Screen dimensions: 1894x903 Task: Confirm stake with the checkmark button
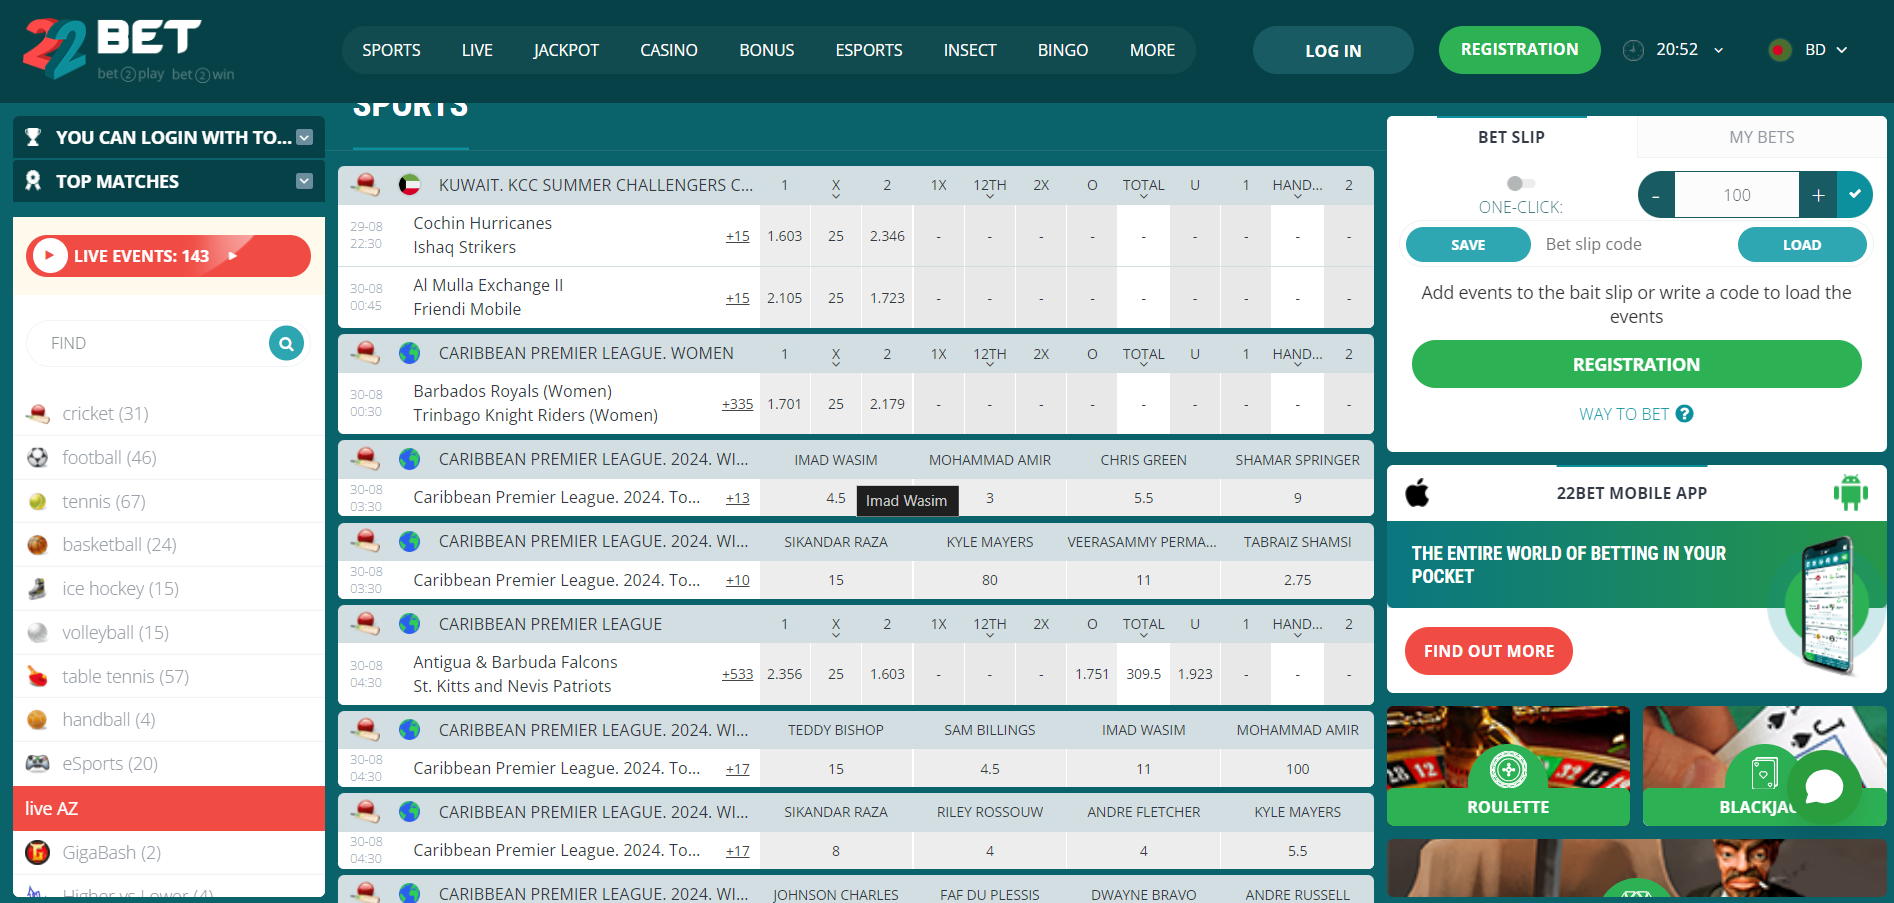1855,195
